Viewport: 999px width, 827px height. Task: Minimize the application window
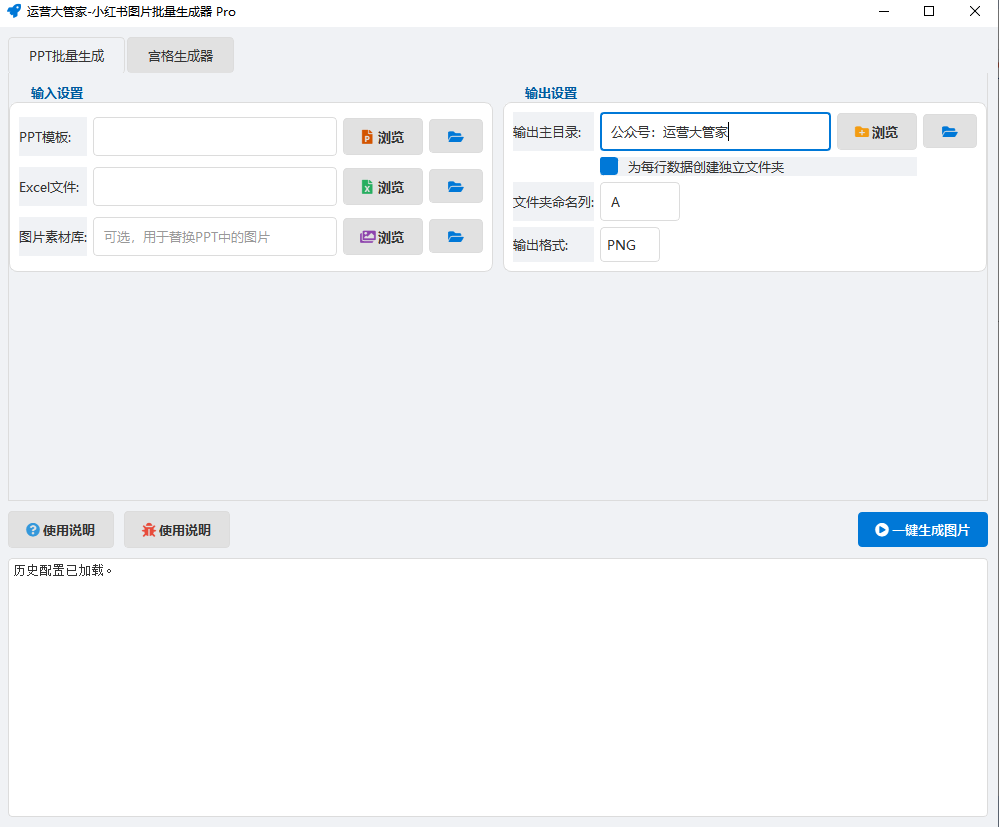pyautogui.click(x=884, y=11)
